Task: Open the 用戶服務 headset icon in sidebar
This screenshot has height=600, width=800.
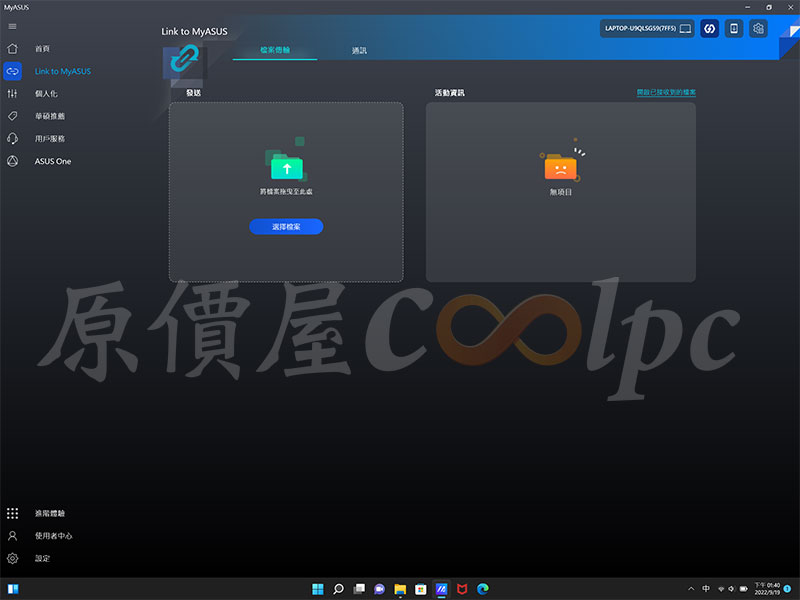Action: [12, 138]
